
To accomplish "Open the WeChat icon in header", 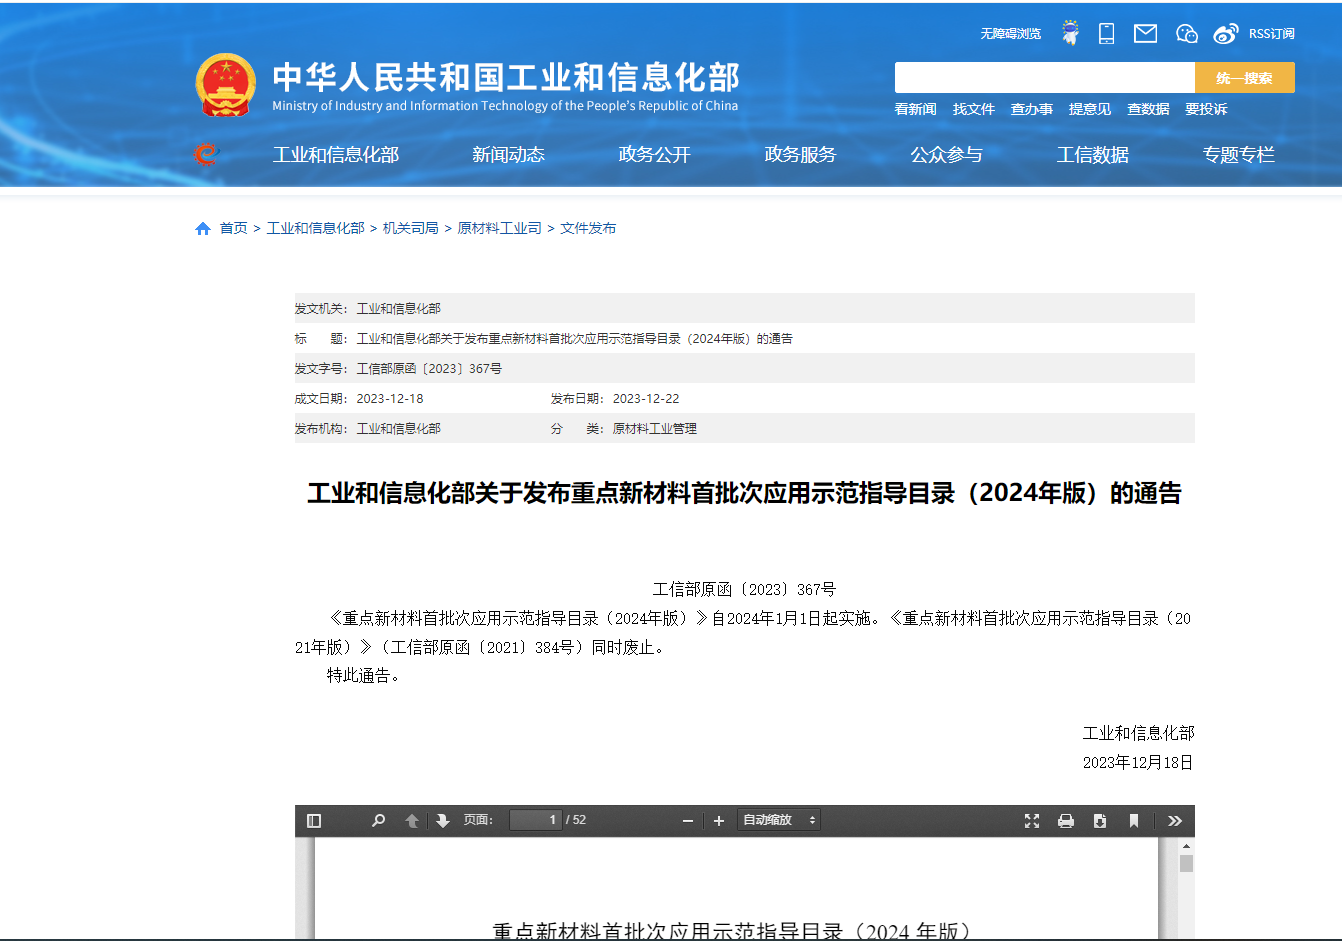I will (x=1187, y=34).
